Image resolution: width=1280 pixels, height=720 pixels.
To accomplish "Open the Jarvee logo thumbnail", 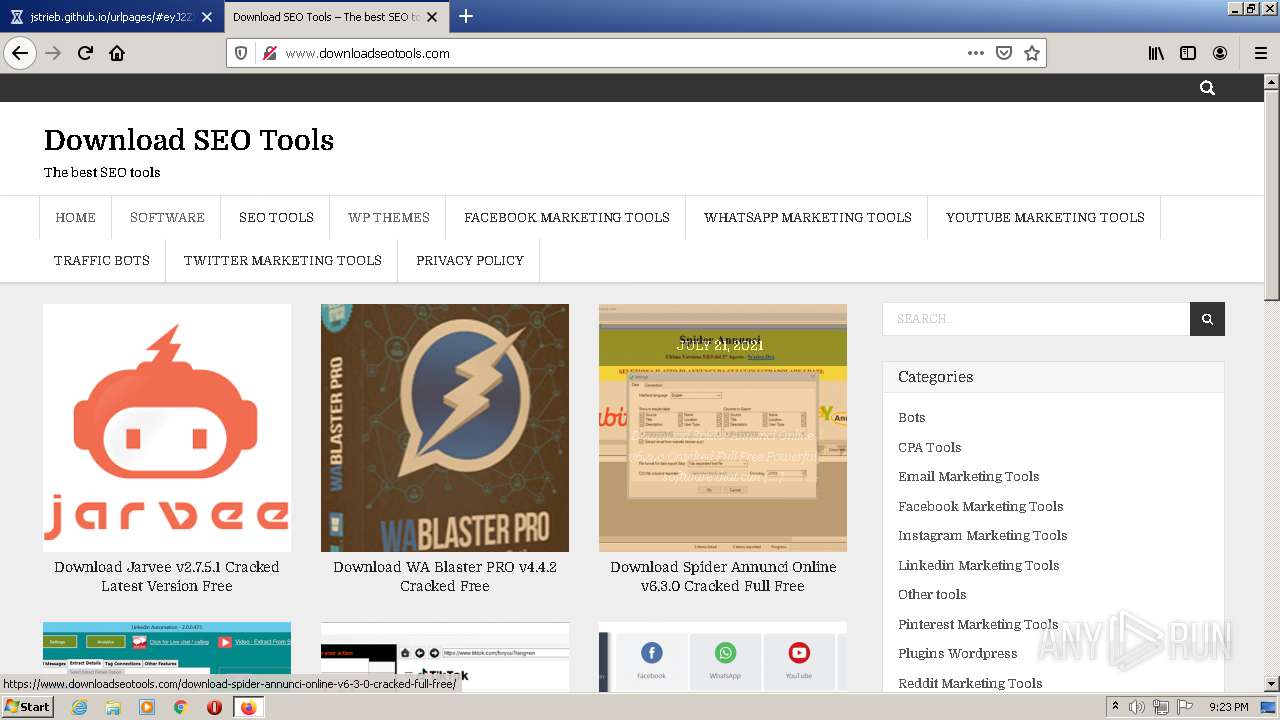I will click(x=167, y=428).
